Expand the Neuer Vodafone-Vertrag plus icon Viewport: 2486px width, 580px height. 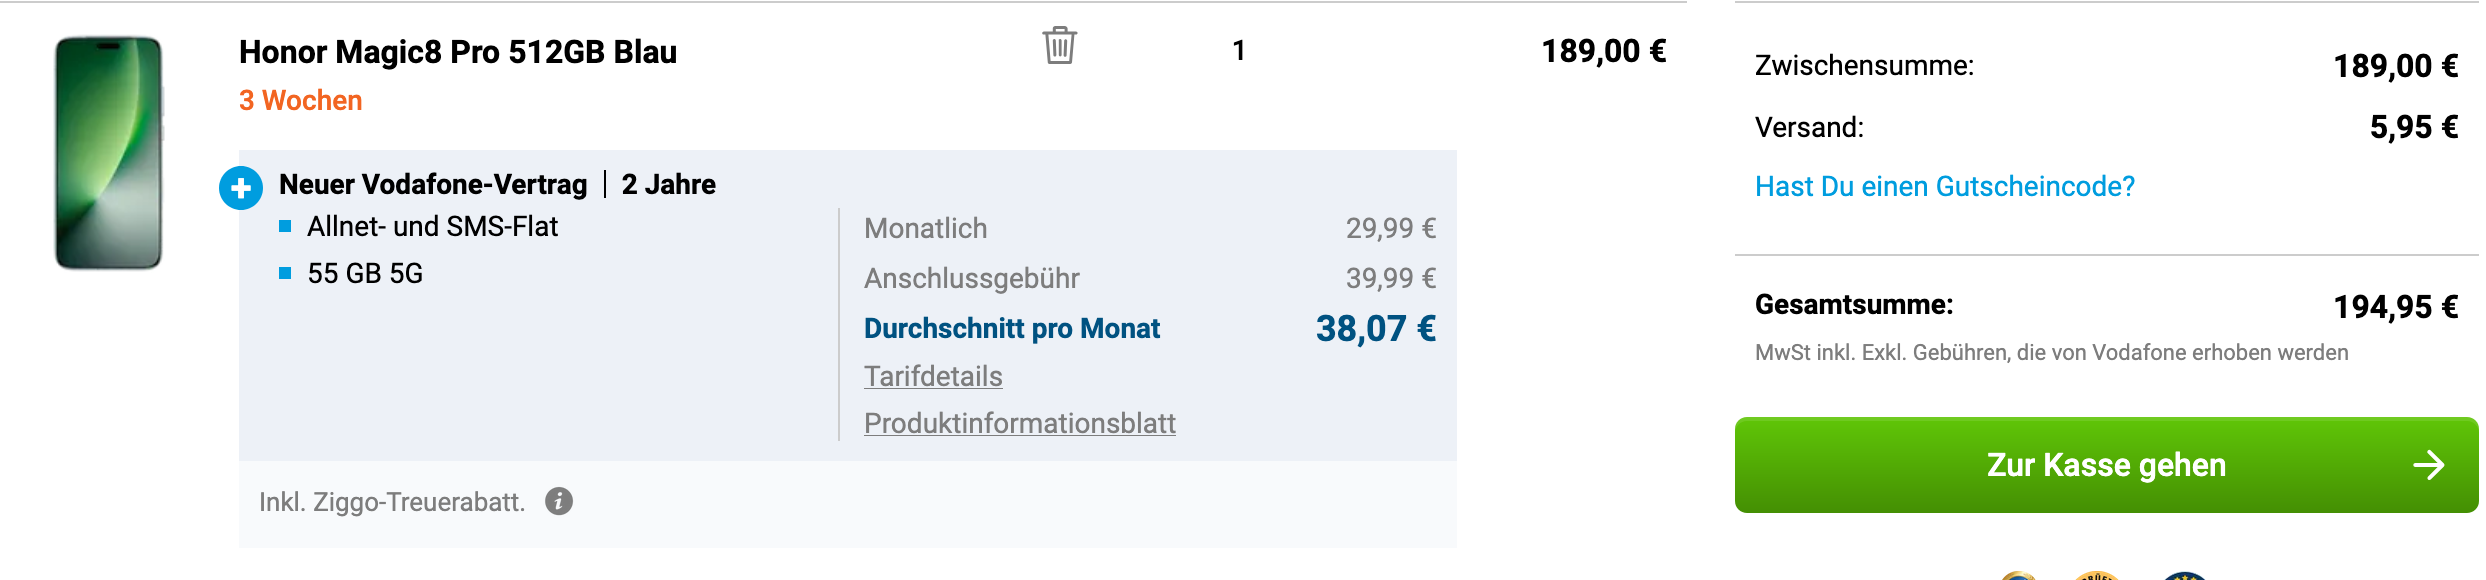(x=241, y=188)
